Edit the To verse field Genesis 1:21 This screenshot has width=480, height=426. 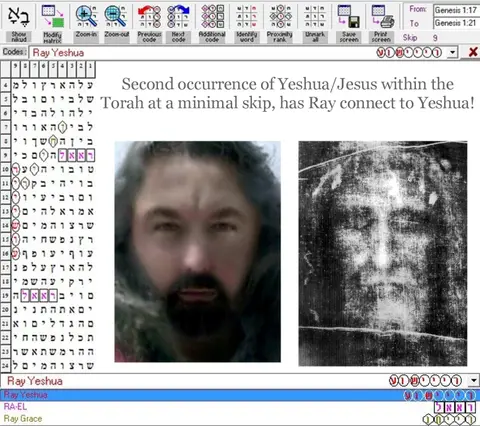click(x=456, y=23)
